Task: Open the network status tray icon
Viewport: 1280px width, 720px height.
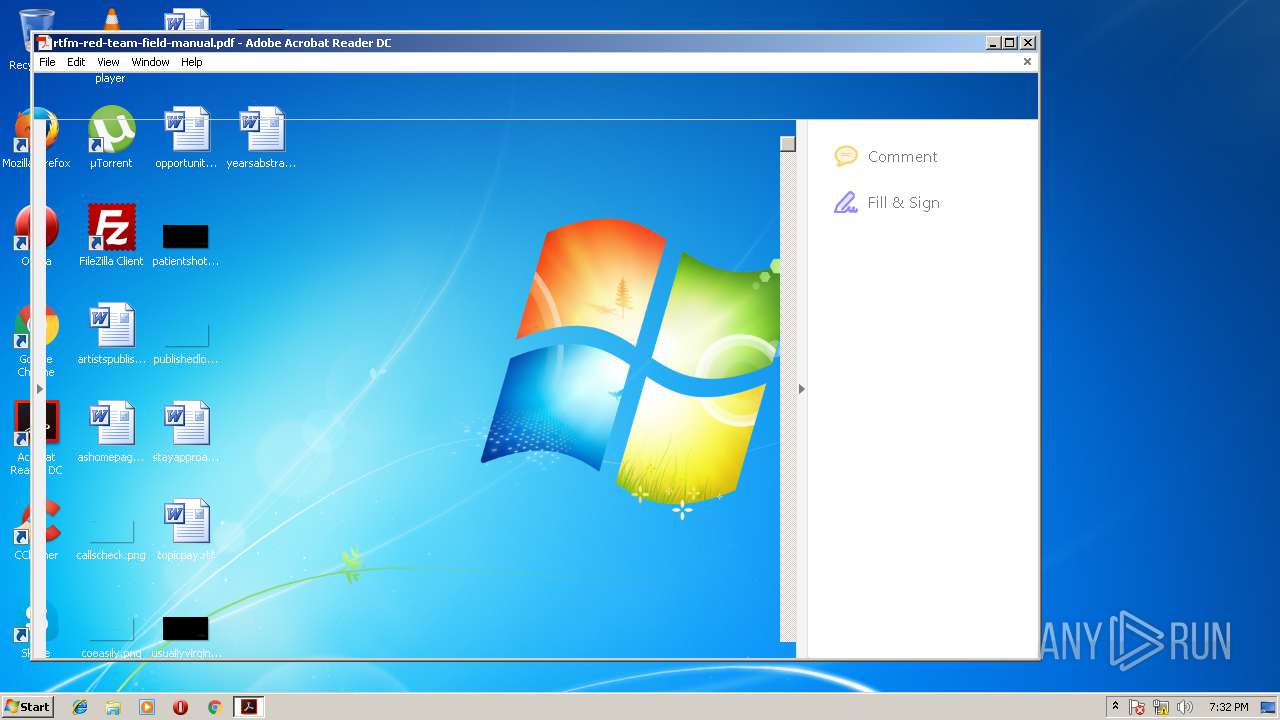Action: coord(1161,708)
